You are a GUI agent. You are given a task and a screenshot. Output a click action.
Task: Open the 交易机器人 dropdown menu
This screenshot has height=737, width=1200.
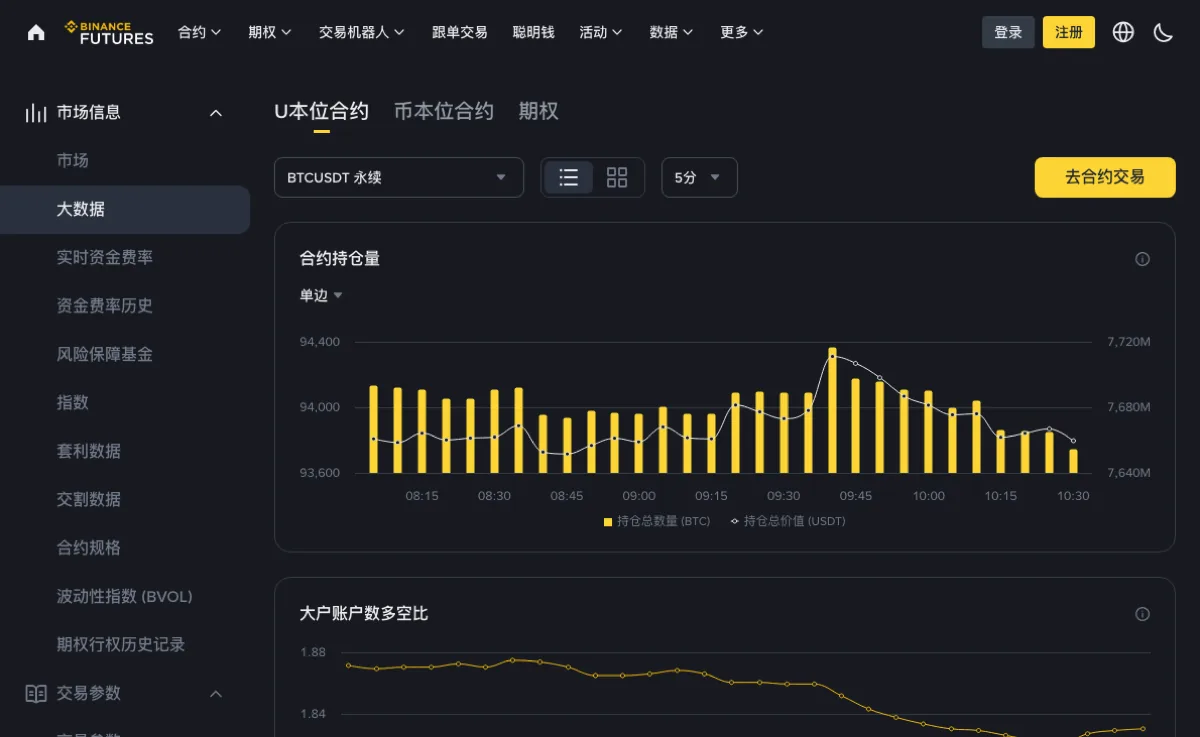362,32
